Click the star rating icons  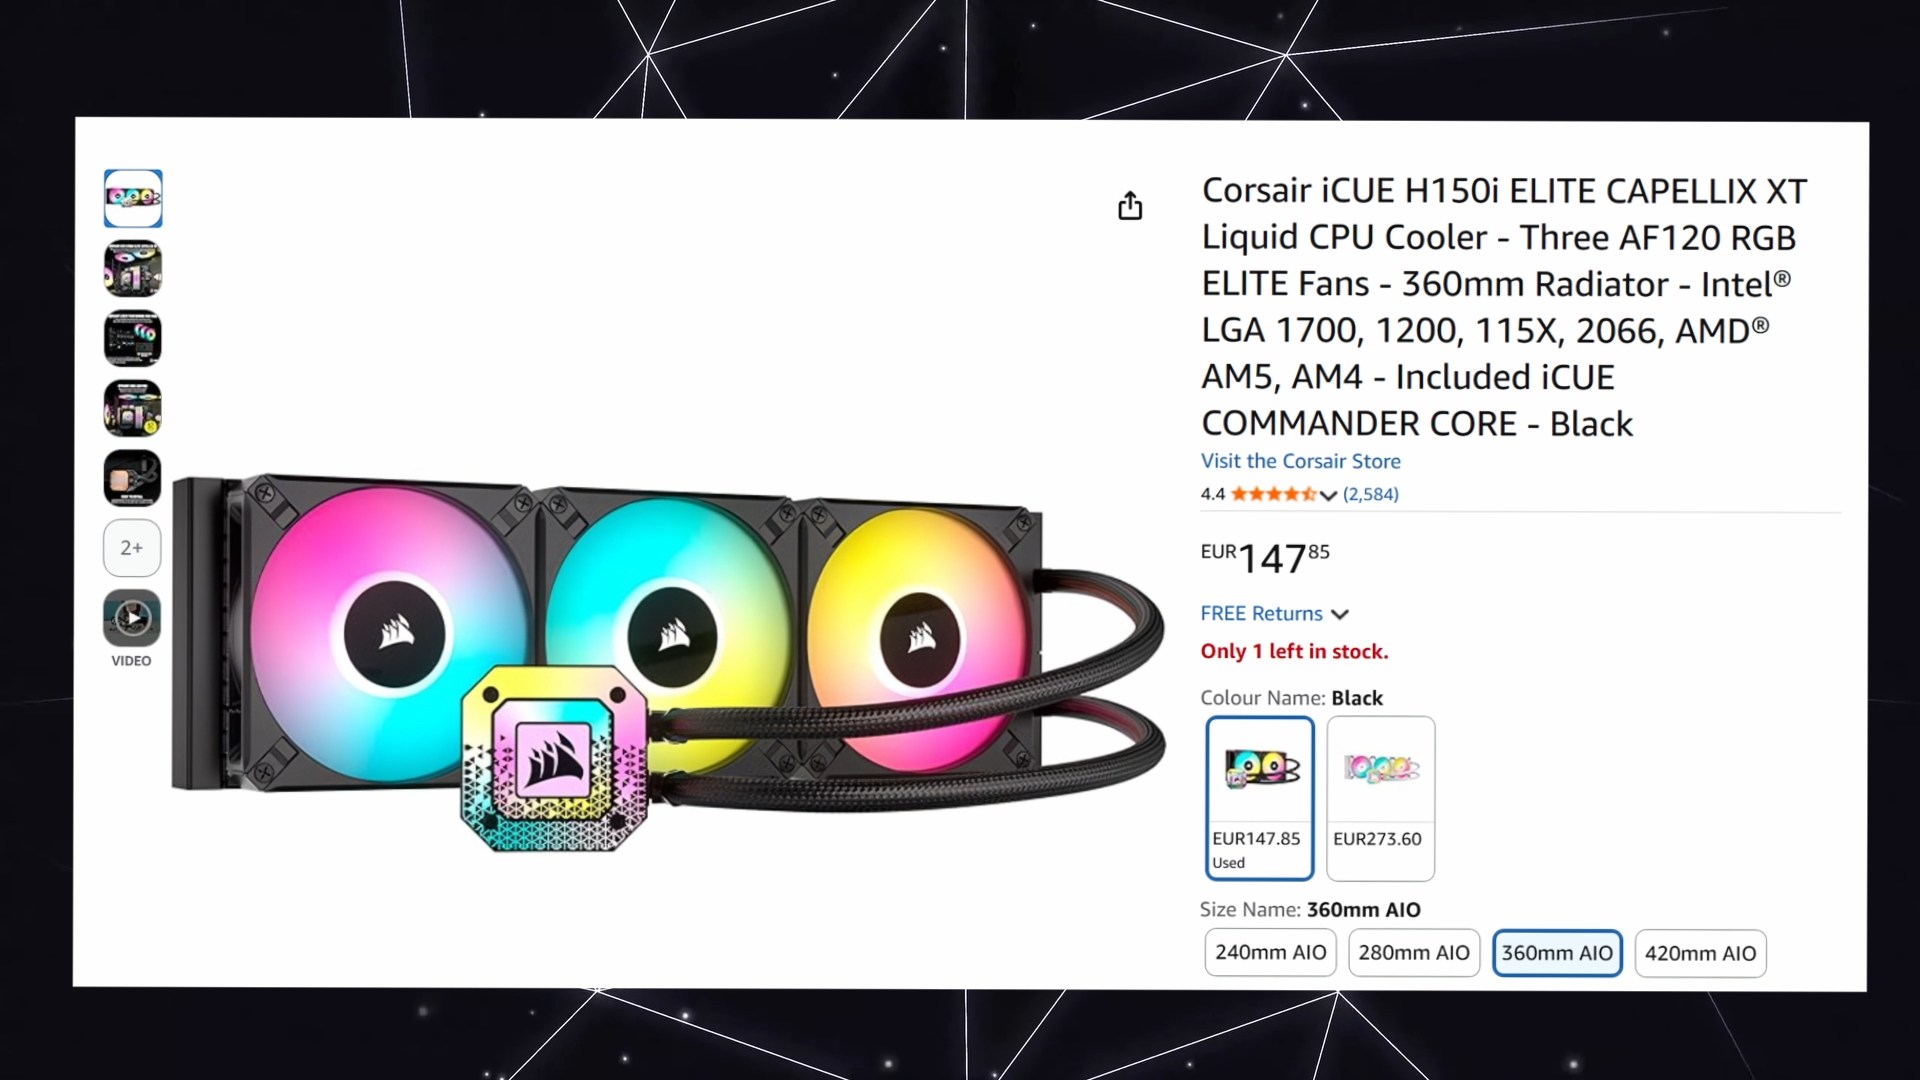pyautogui.click(x=1273, y=494)
